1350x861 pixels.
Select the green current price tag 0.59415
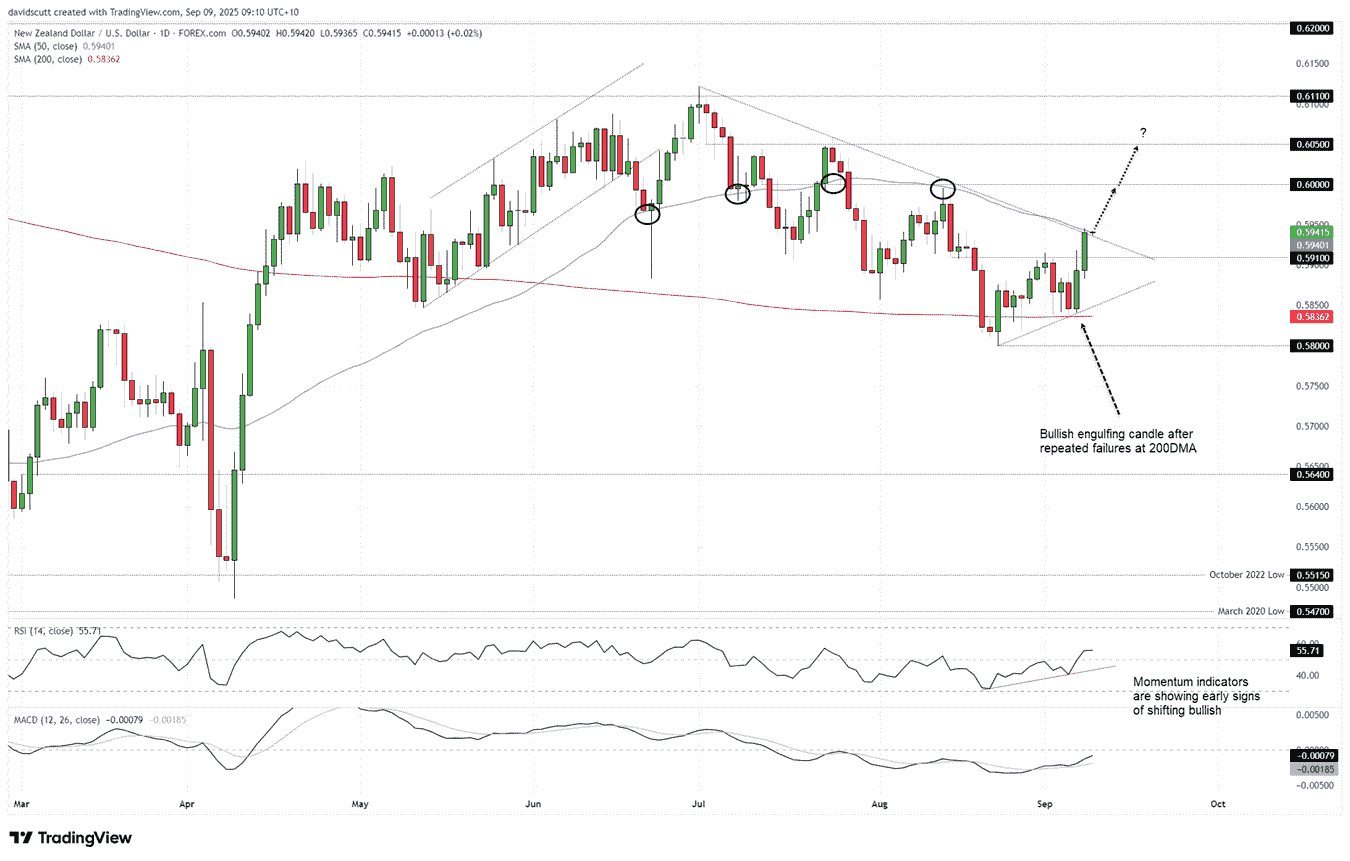1313,229
